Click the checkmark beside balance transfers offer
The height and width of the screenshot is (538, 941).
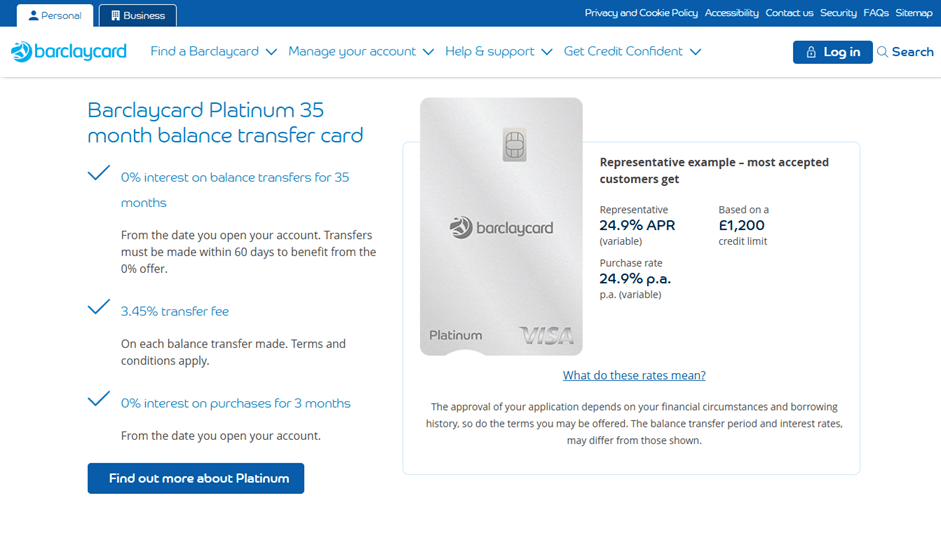click(x=99, y=174)
